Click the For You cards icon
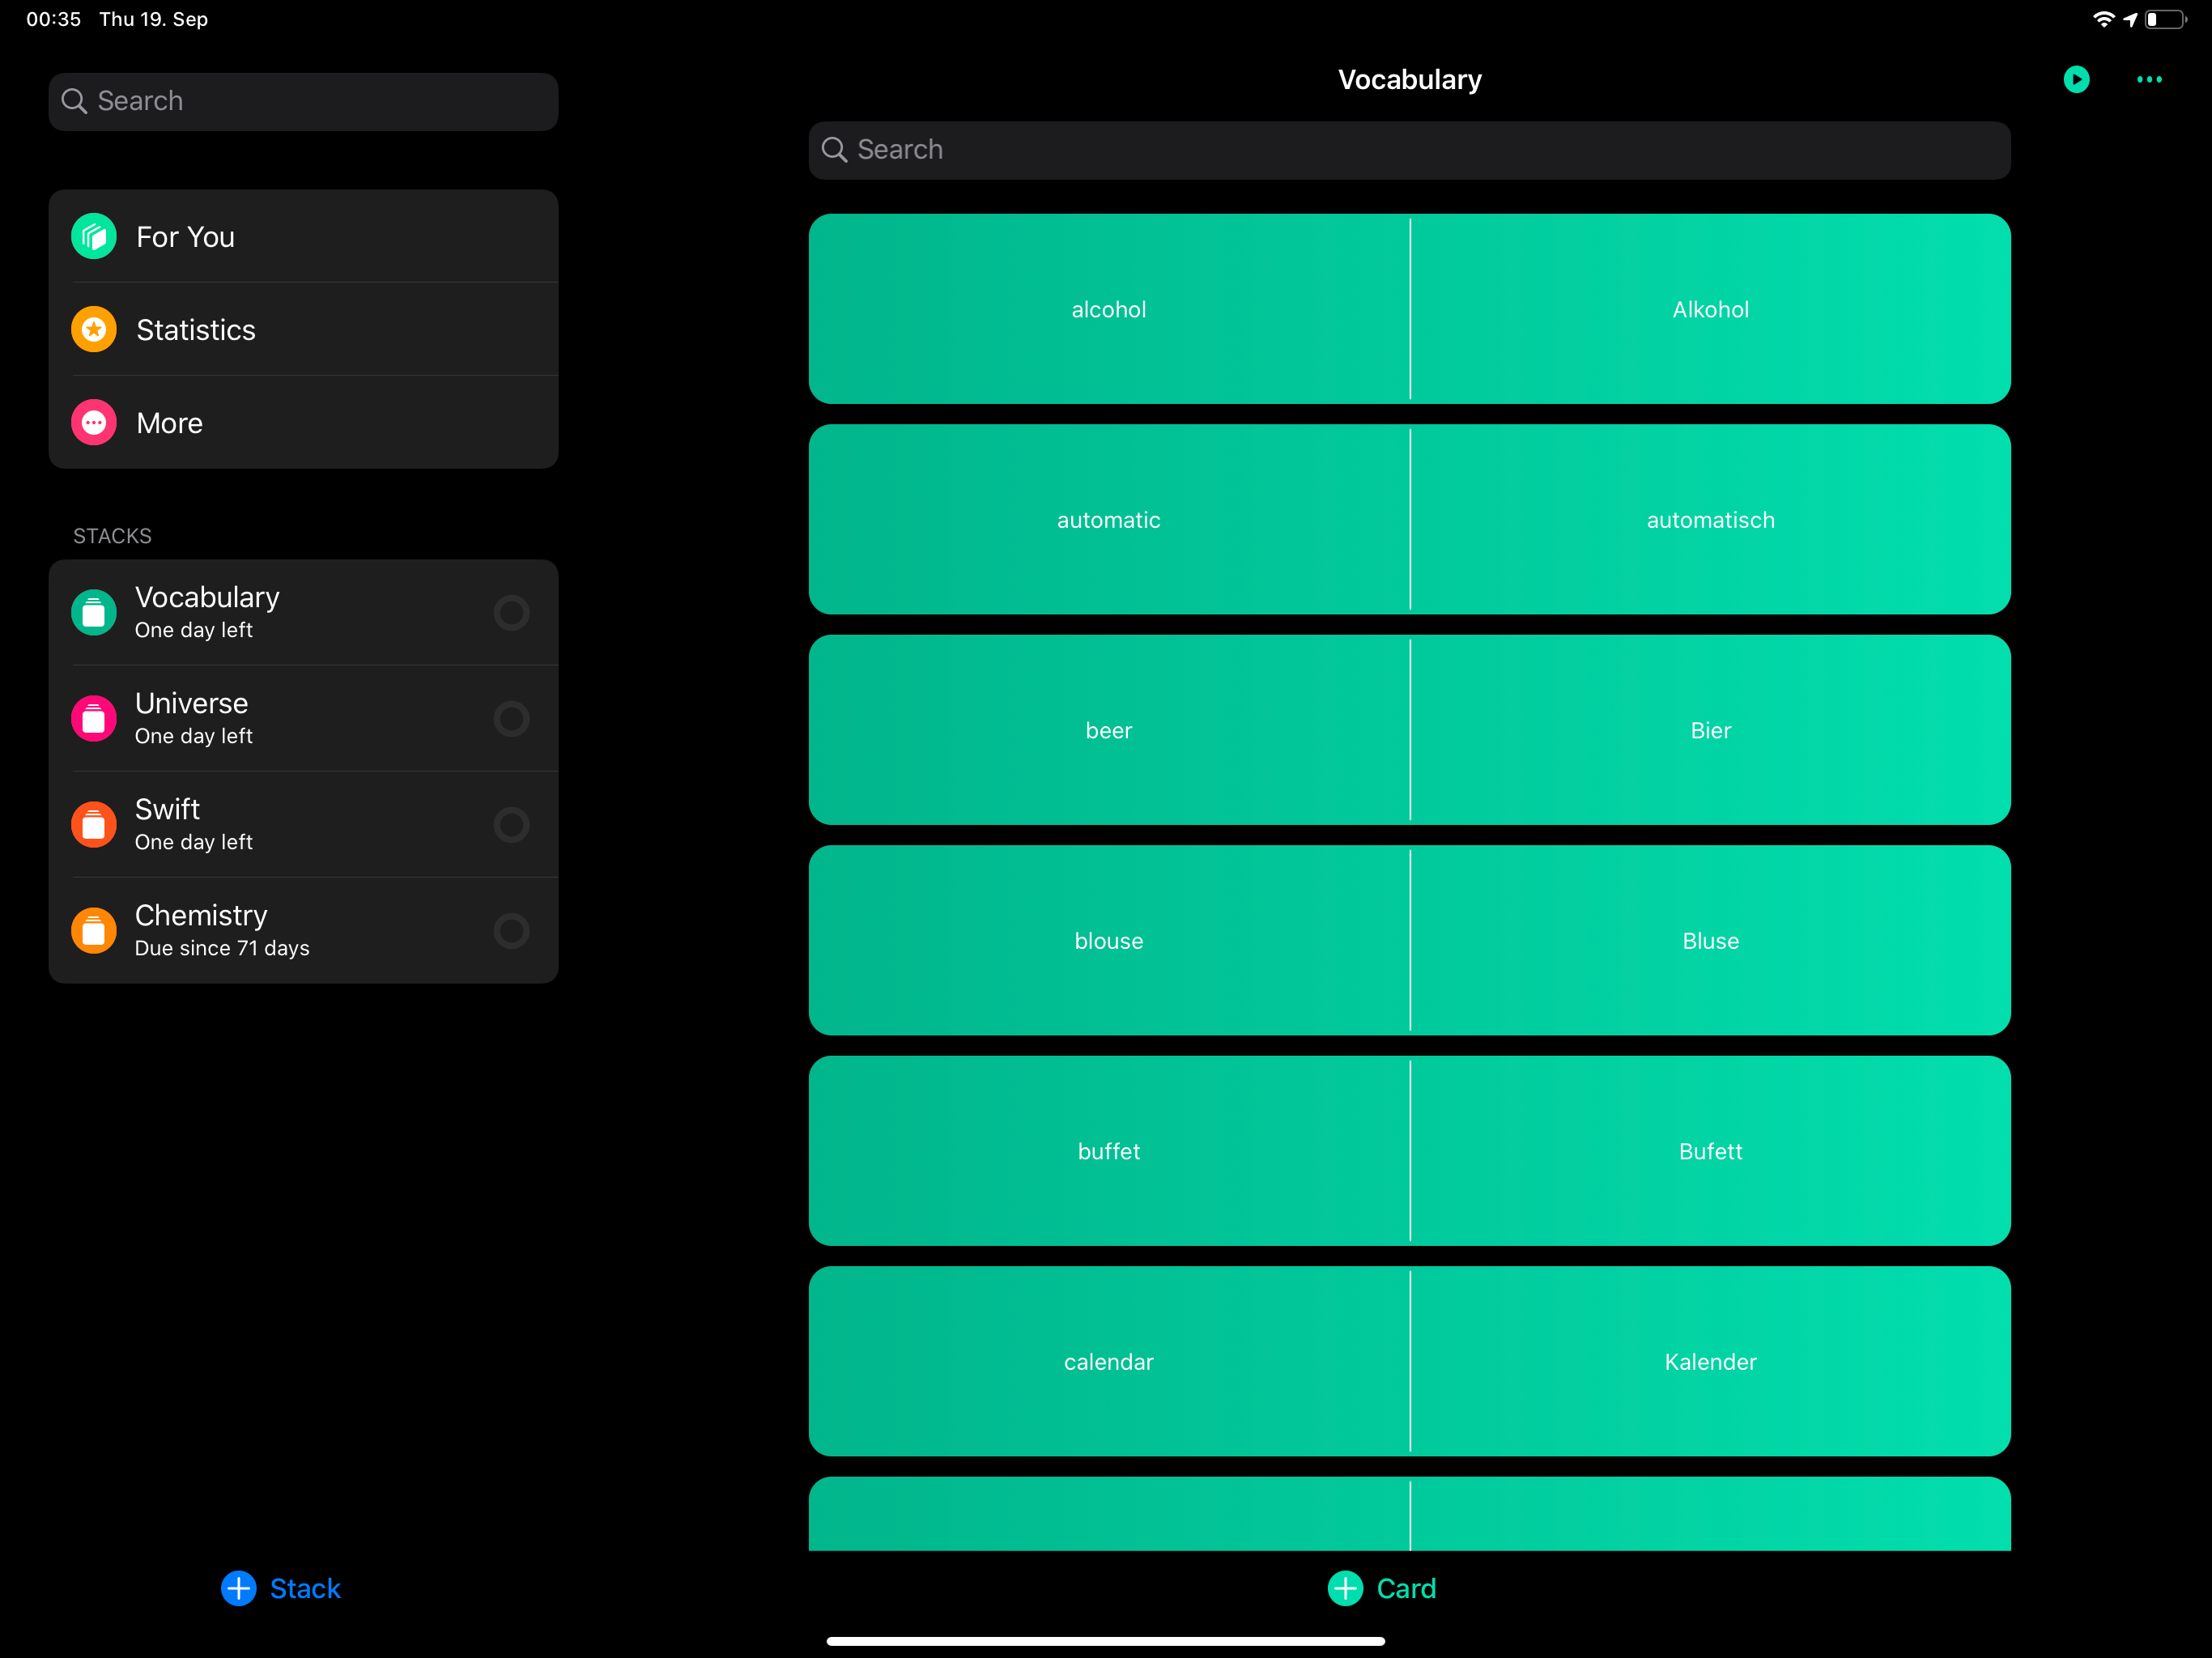The width and height of the screenshot is (2212, 1658). click(94, 237)
